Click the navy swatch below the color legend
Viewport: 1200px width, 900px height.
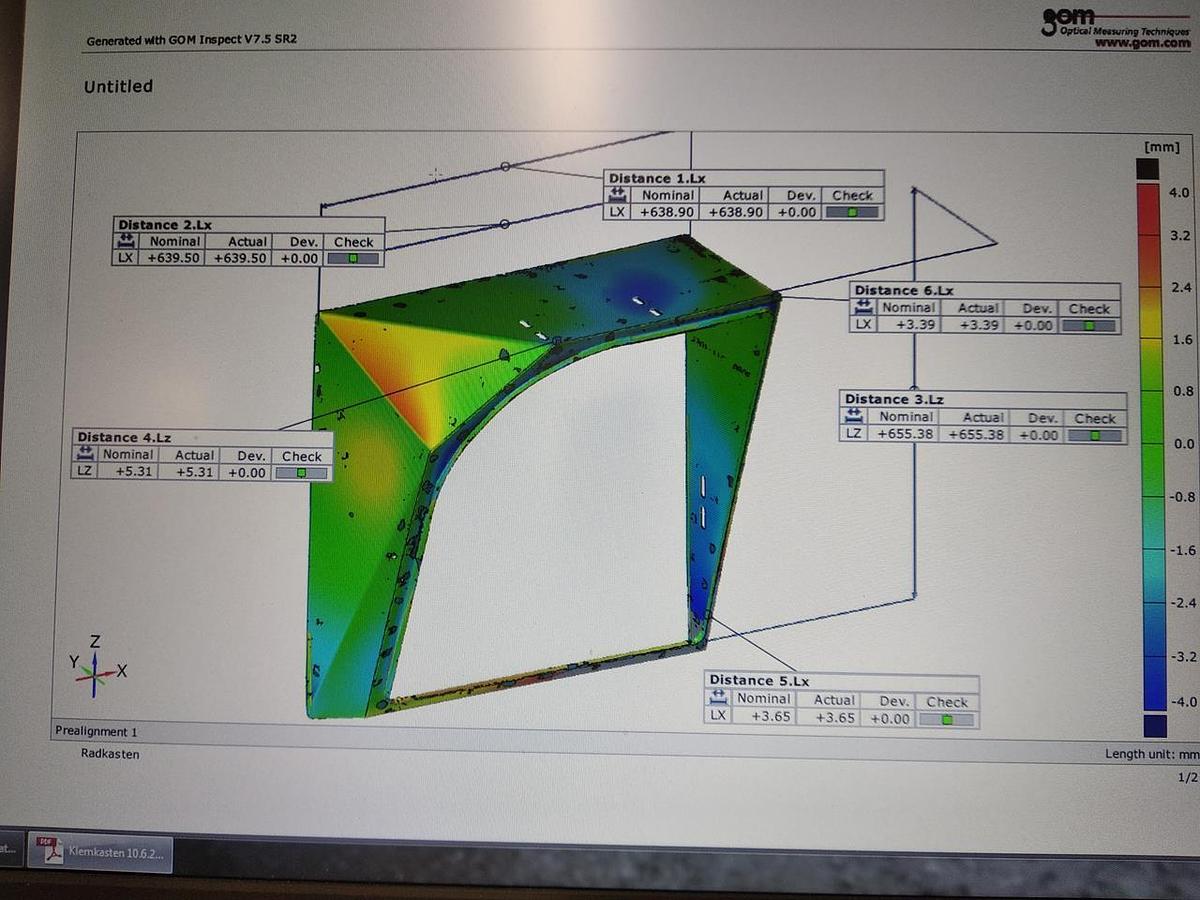[x=1153, y=725]
